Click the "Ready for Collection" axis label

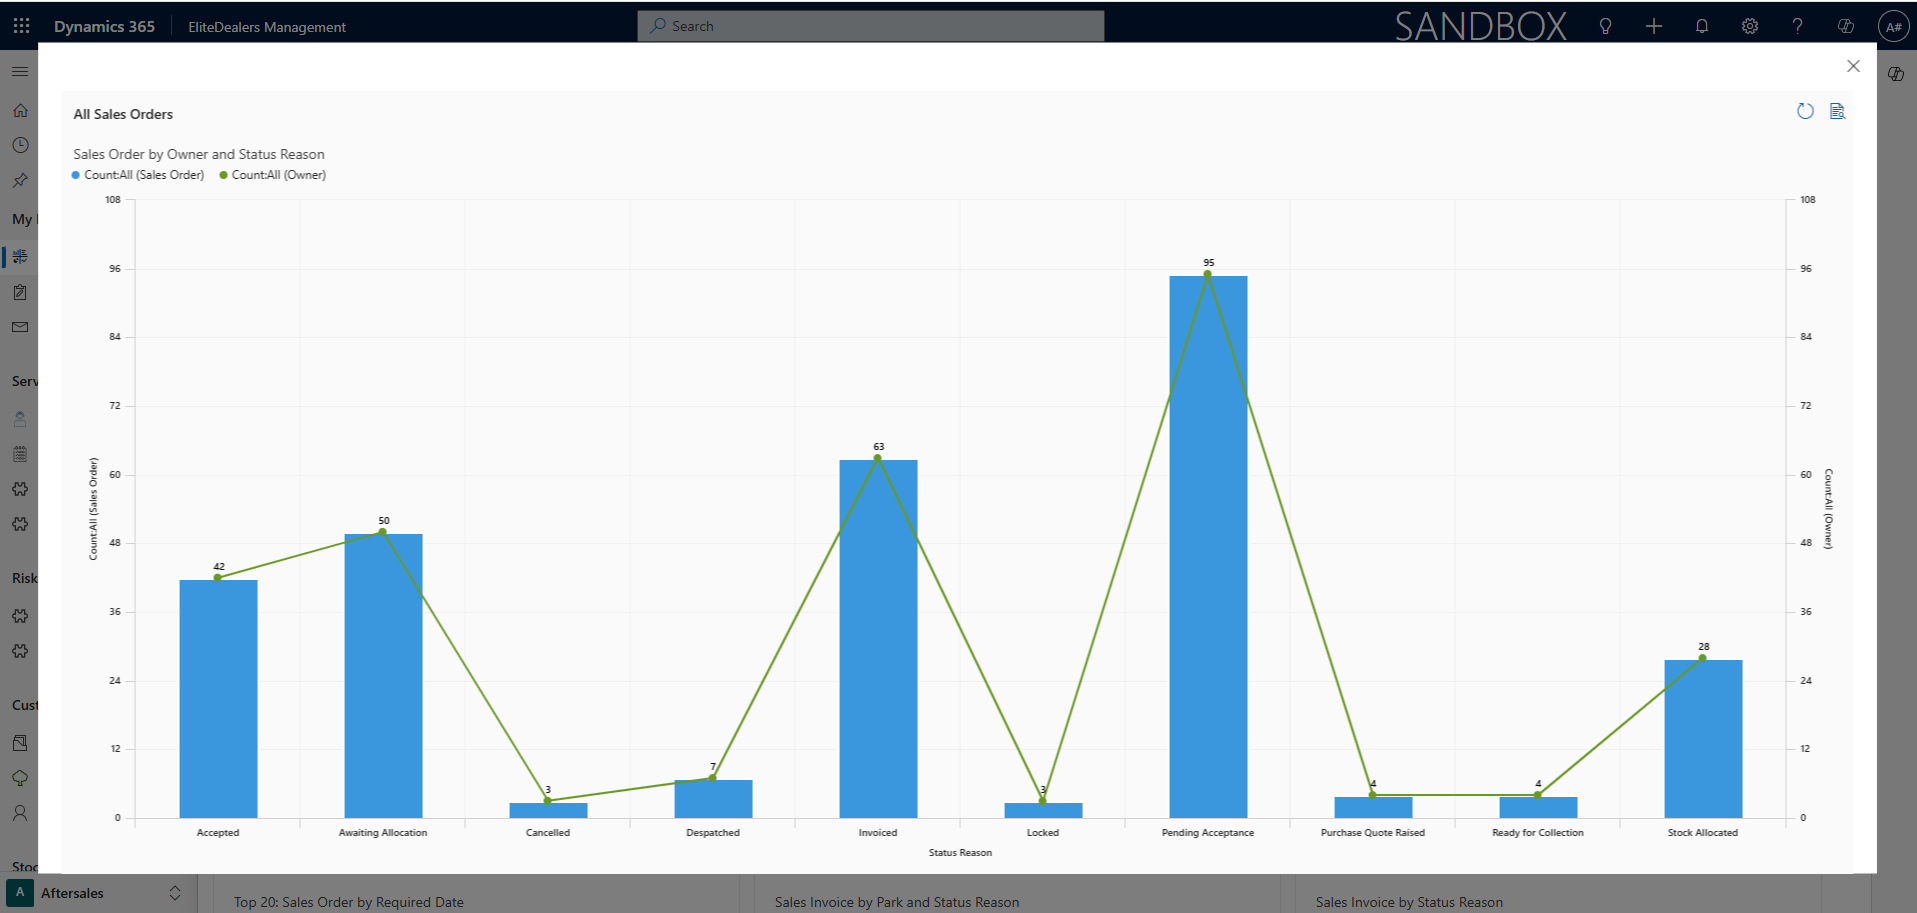coord(1538,833)
